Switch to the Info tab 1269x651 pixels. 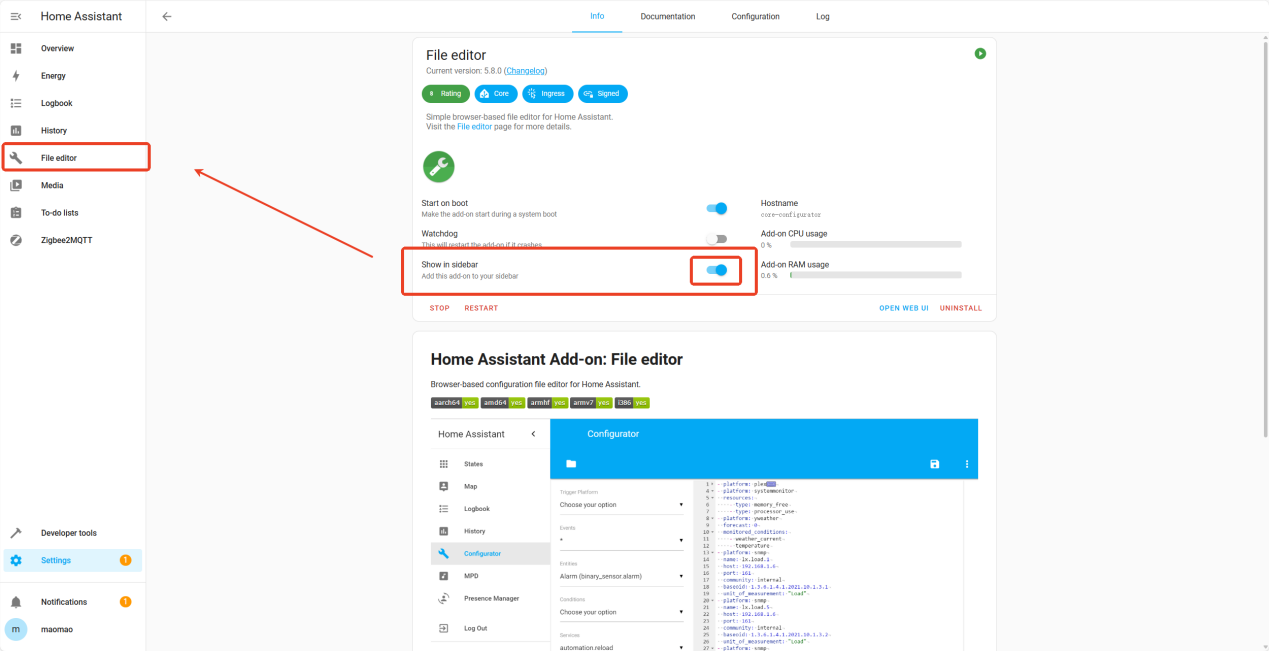(597, 16)
